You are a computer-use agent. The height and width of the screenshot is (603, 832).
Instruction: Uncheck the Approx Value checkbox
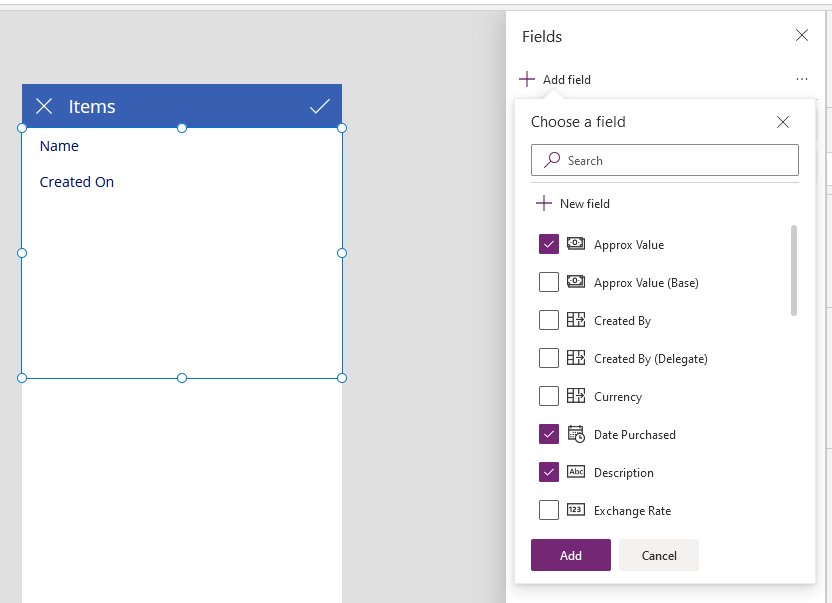[549, 244]
